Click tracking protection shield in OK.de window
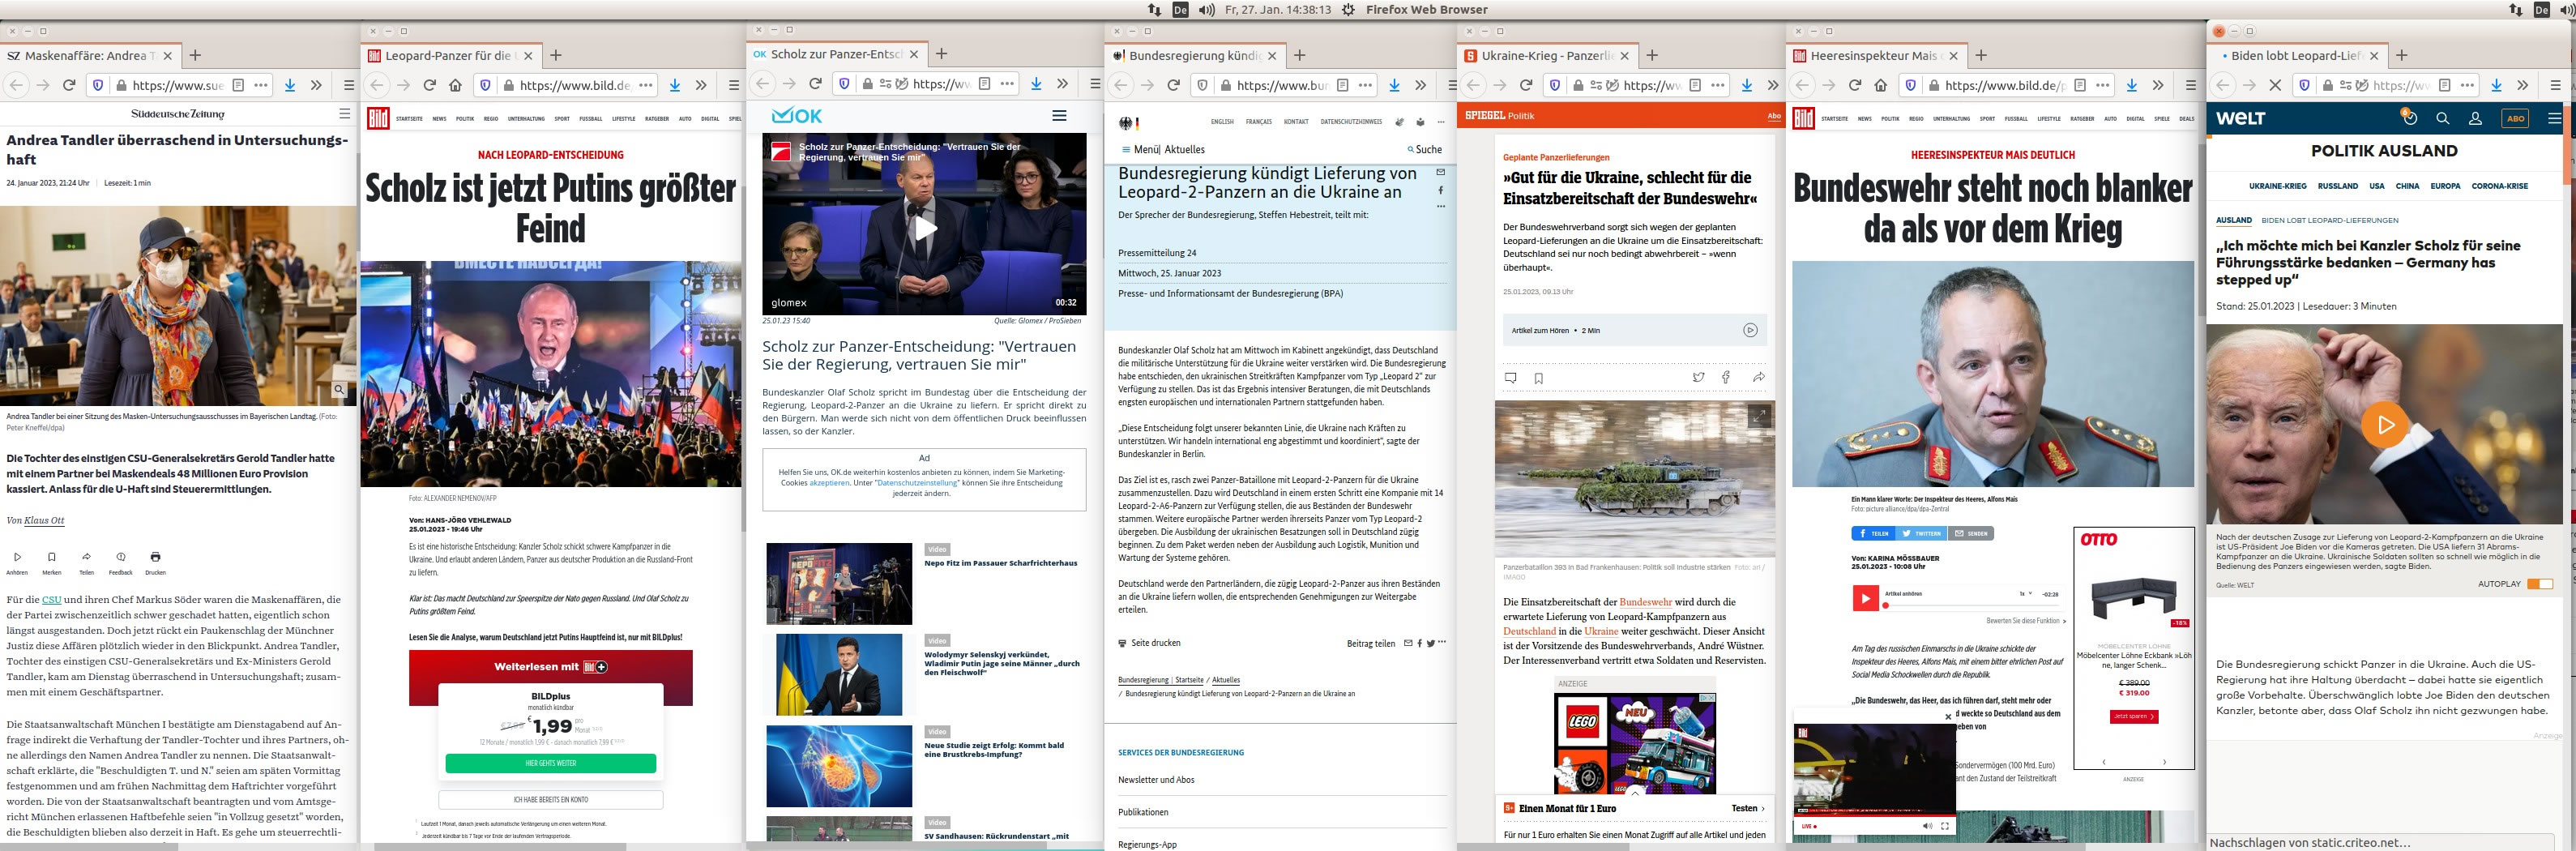Viewport: 2576px width, 851px height. [844, 84]
